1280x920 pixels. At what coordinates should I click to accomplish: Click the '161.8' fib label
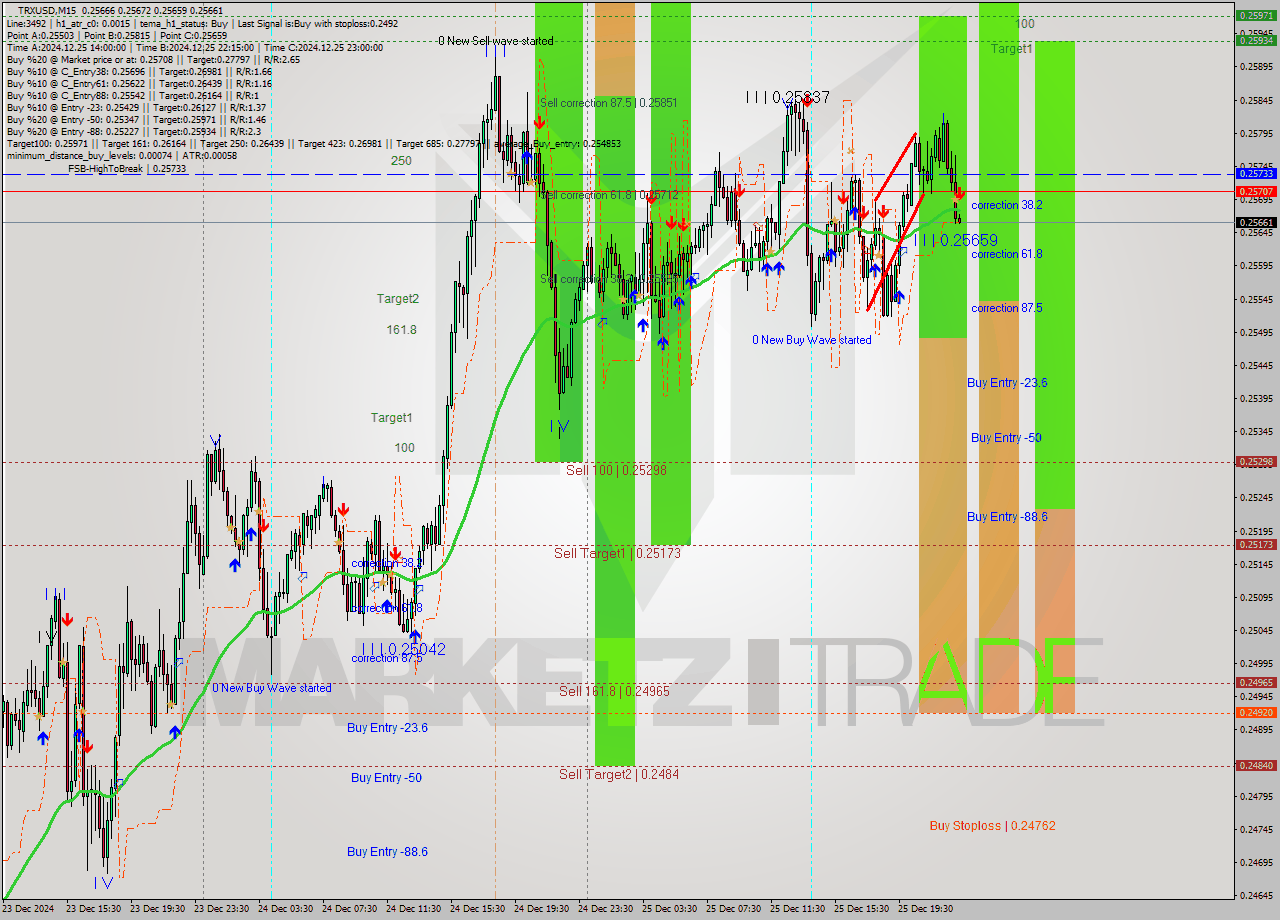point(401,330)
